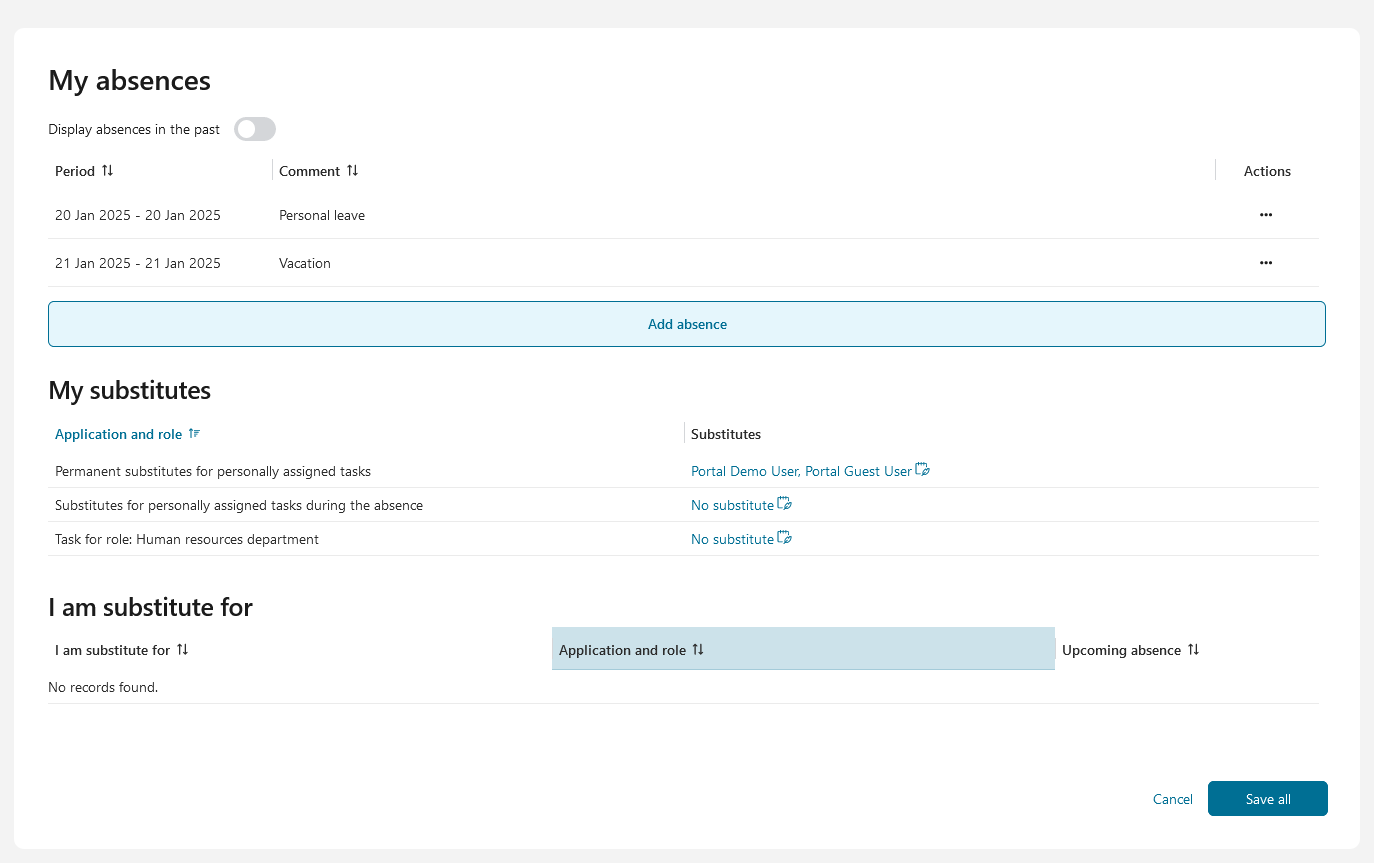Viewport: 1374px width, 863px height.
Task: Sort absences by Period column icon
Action: pos(108,171)
